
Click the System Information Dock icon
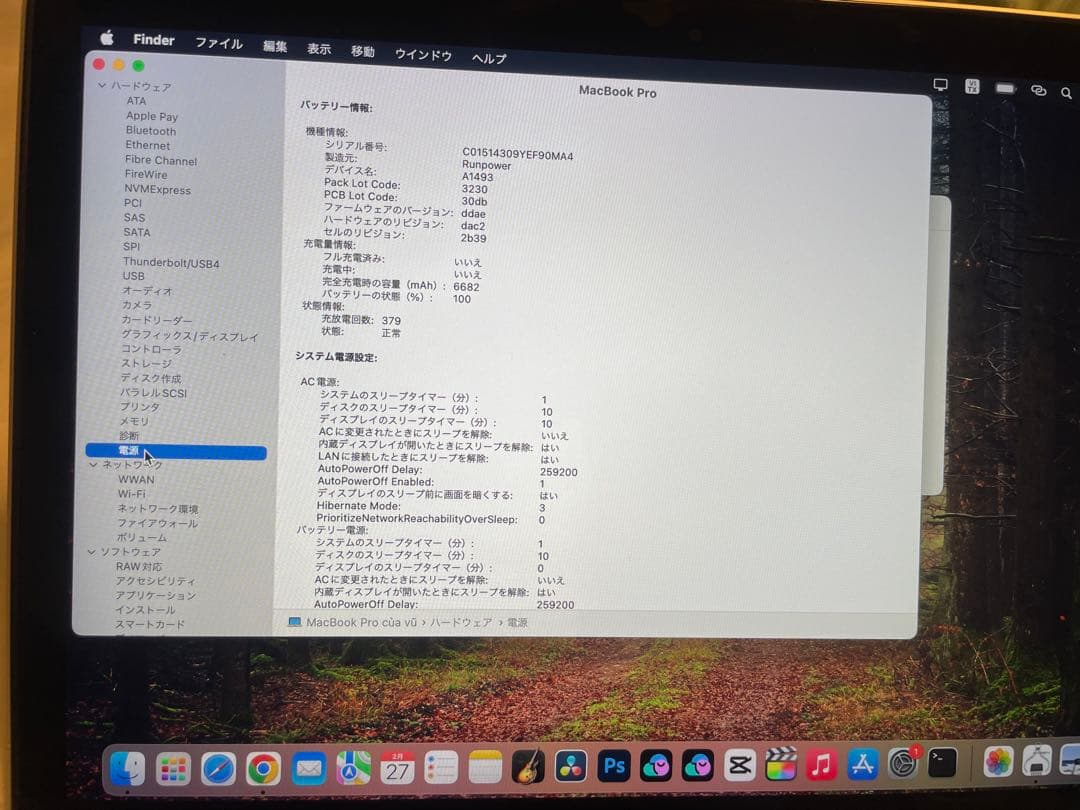pyautogui.click(x=1037, y=760)
